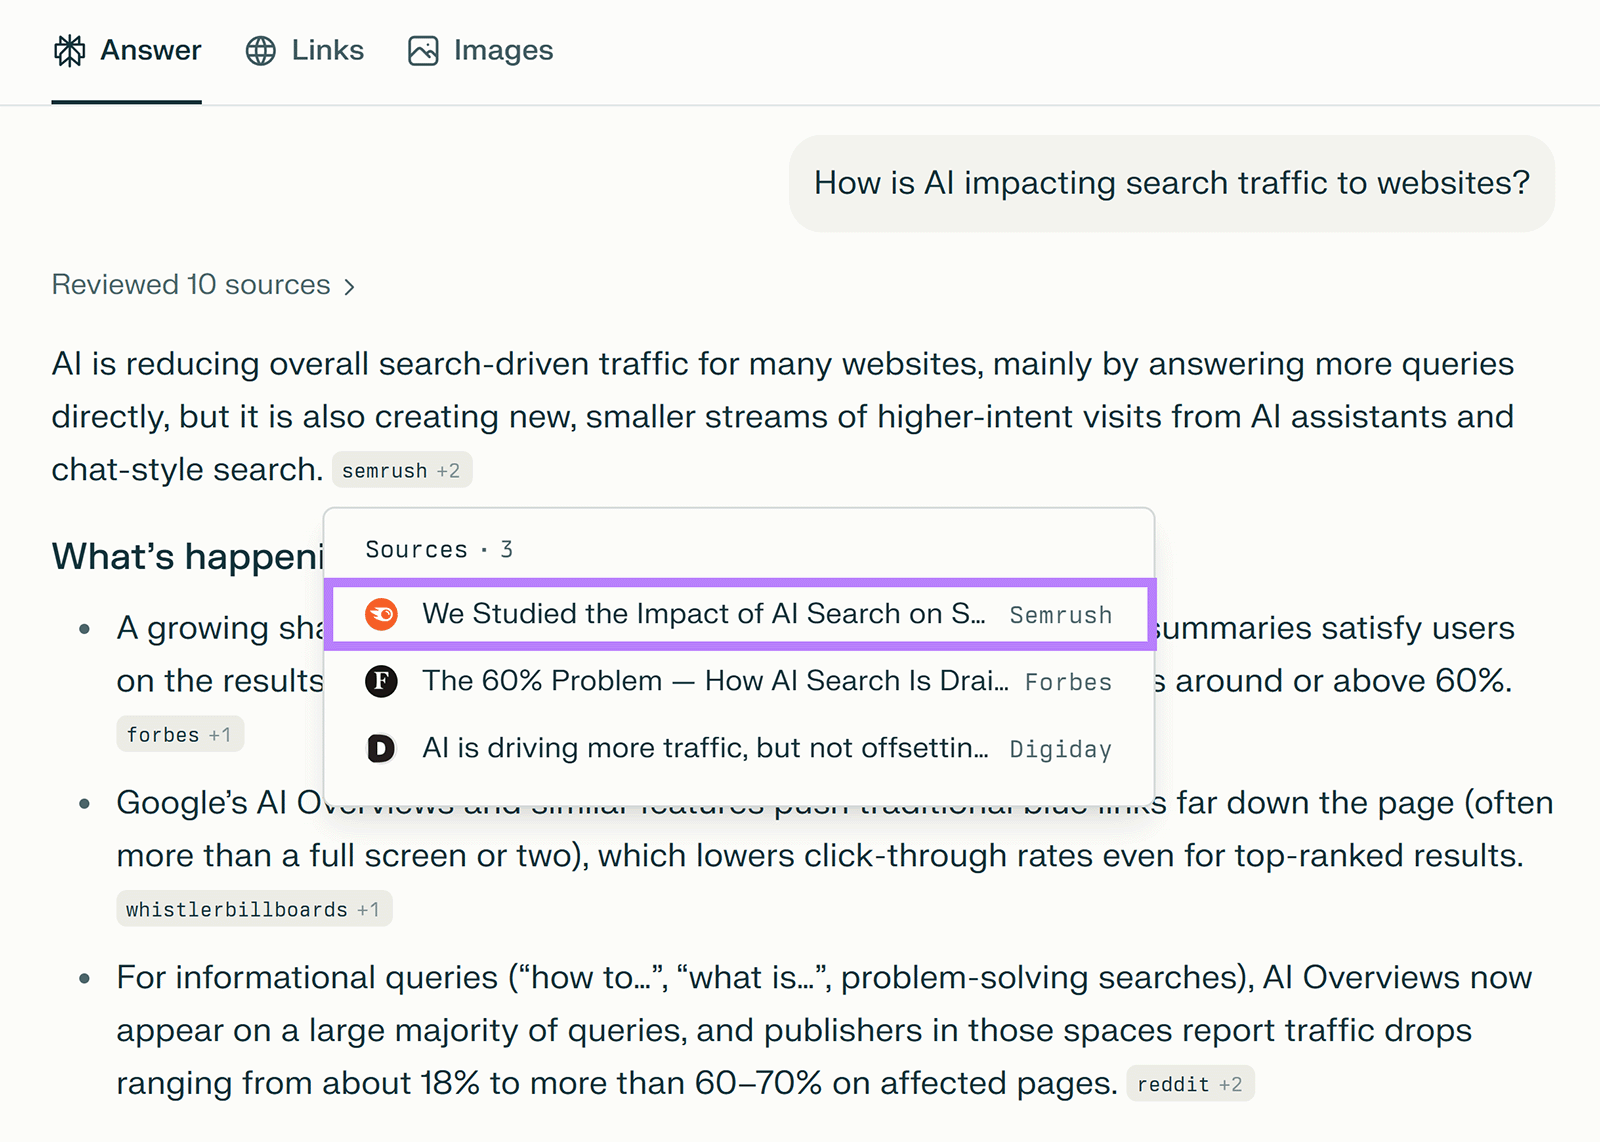Viewport: 1600px width, 1142px height.
Task: Open the Digiday AI traffic article
Action: (707, 748)
